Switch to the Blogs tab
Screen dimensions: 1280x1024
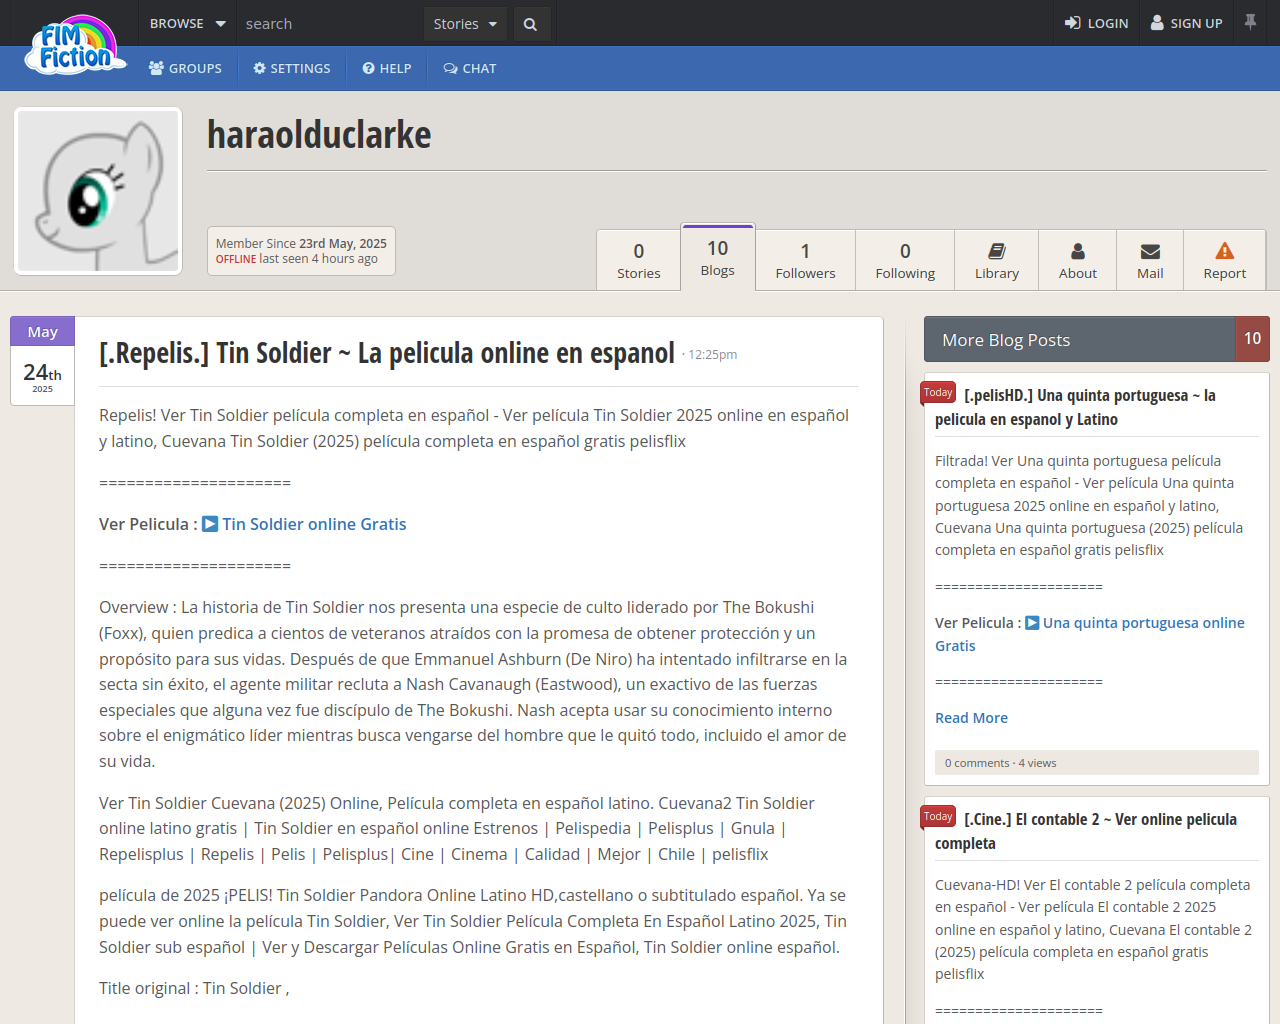[718, 257]
